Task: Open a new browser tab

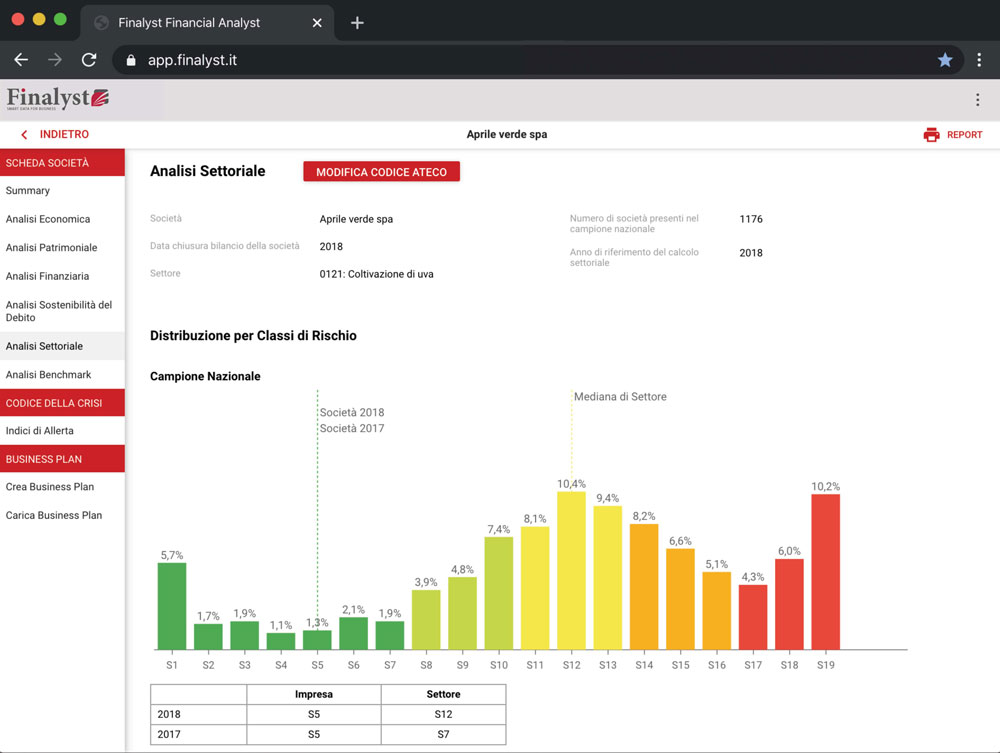Action: [x=357, y=23]
